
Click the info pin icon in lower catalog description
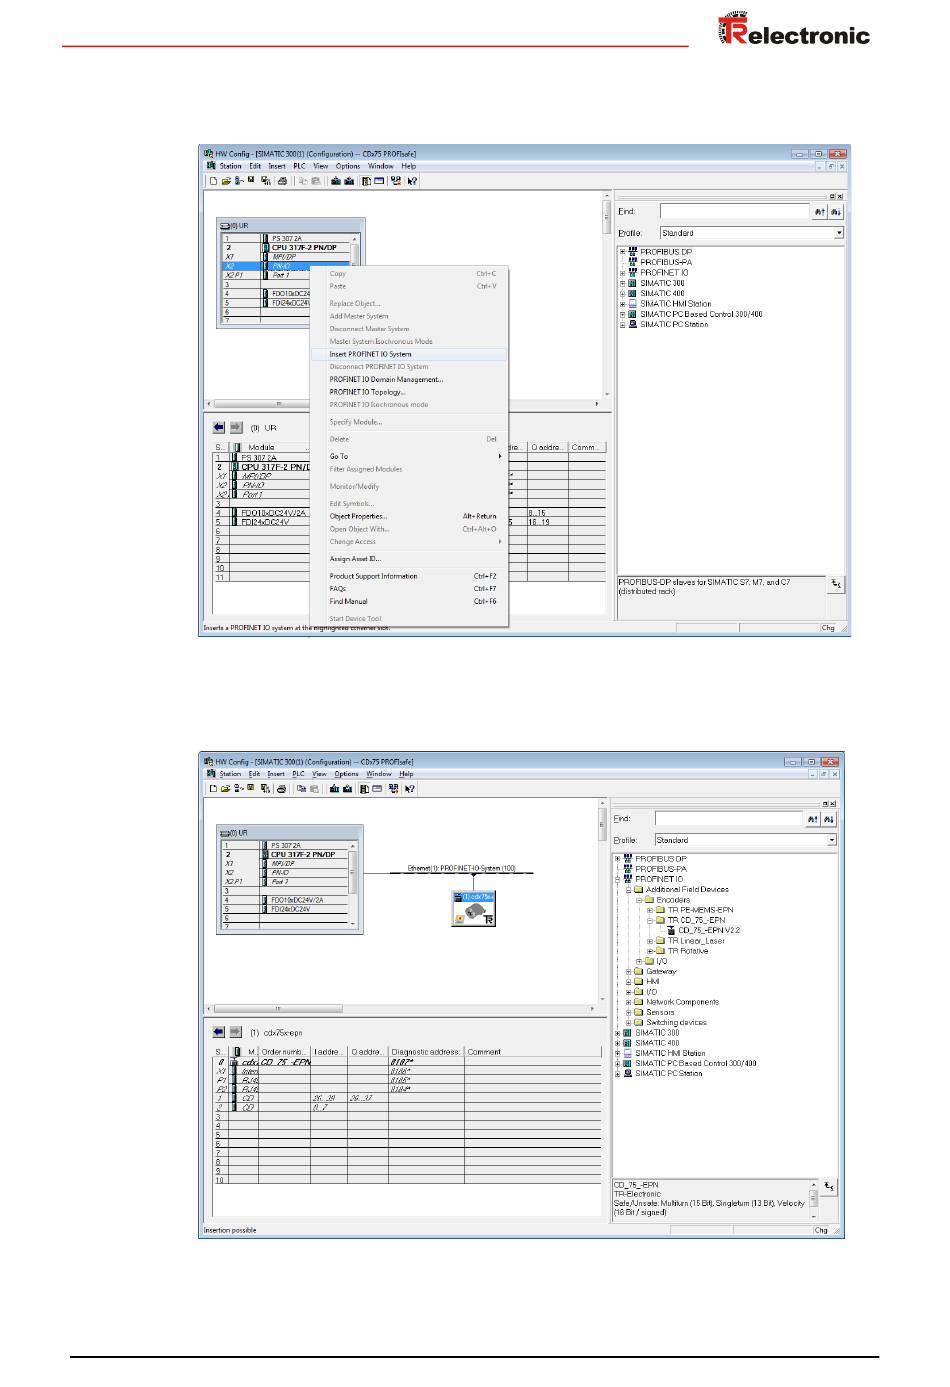coord(829,1187)
